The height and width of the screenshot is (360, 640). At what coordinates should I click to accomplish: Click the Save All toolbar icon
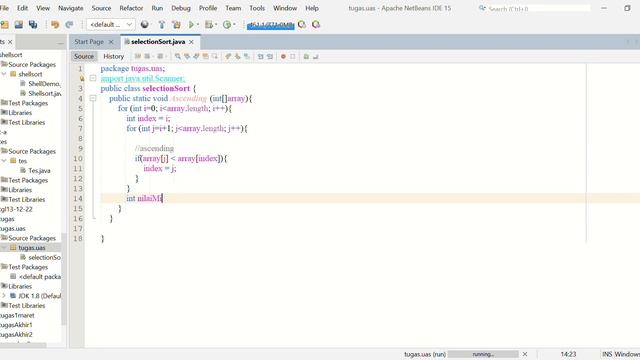(33, 25)
